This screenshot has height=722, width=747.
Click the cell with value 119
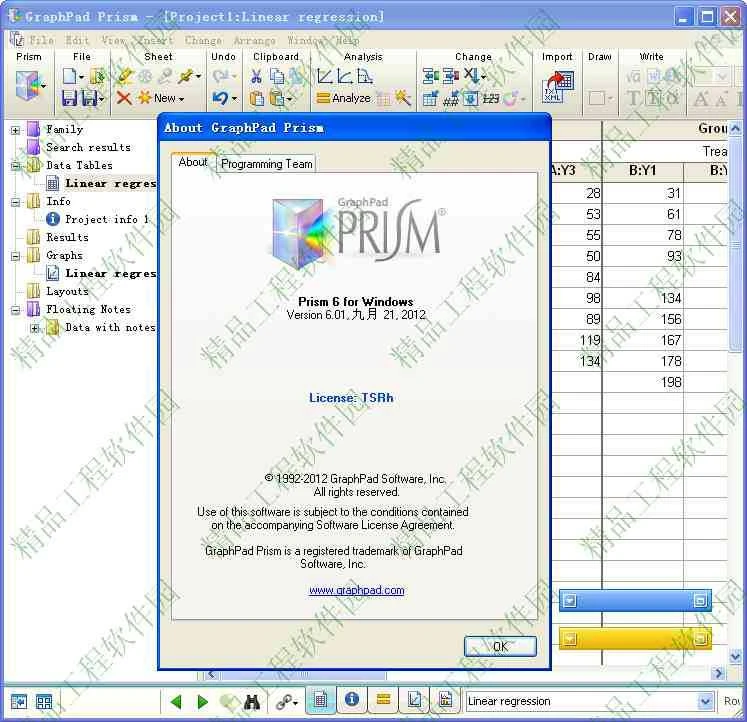576,340
